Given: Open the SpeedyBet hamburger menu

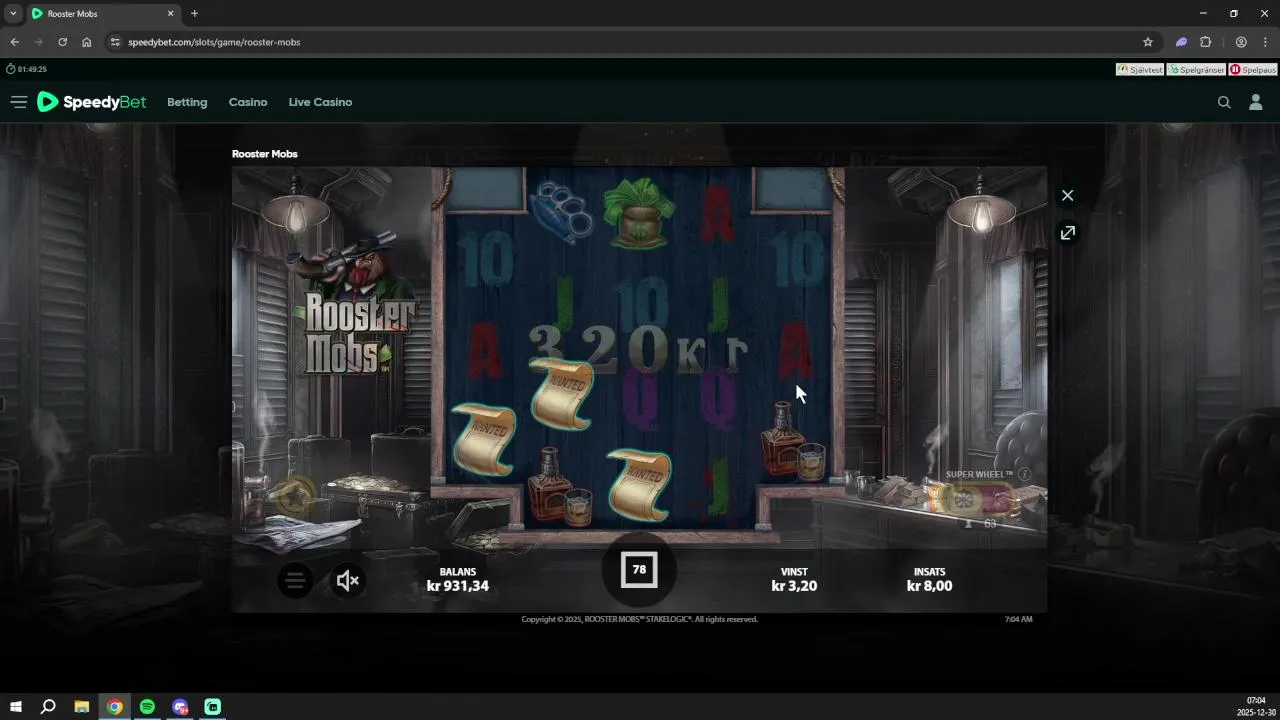Looking at the screenshot, I should pyautogui.click(x=18, y=102).
